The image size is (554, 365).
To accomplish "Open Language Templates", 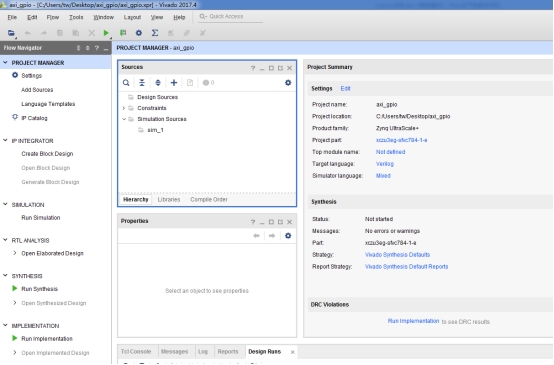I will (x=48, y=104).
